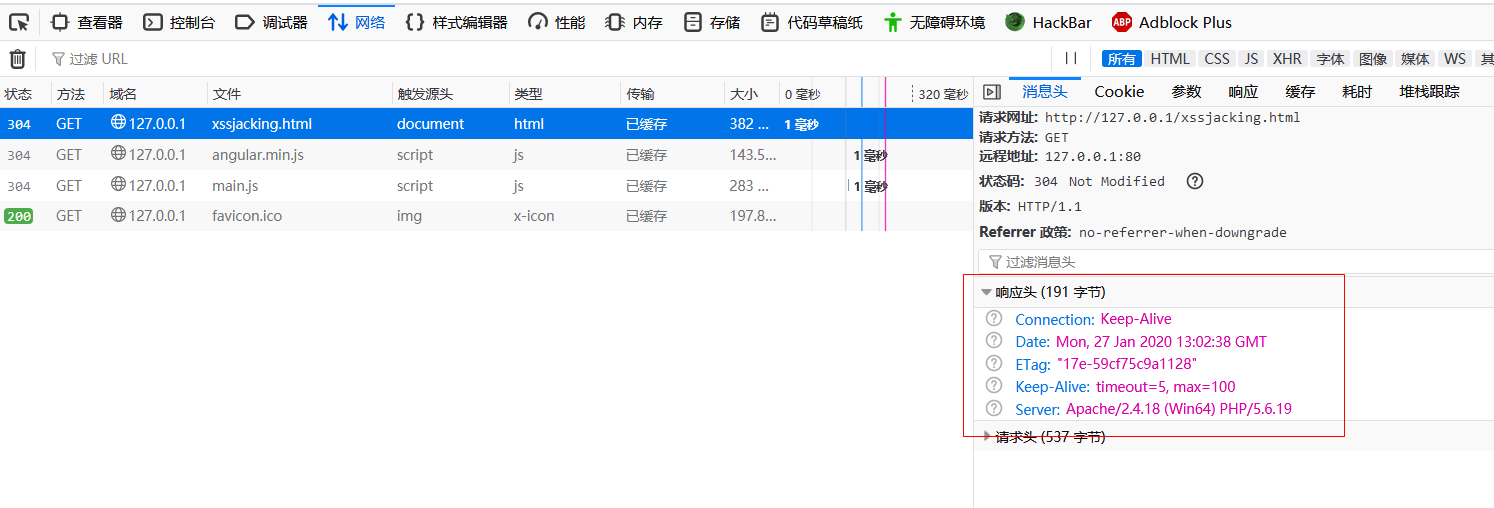Click help icon beside Server header
1494x508 pixels.
[x=993, y=408]
